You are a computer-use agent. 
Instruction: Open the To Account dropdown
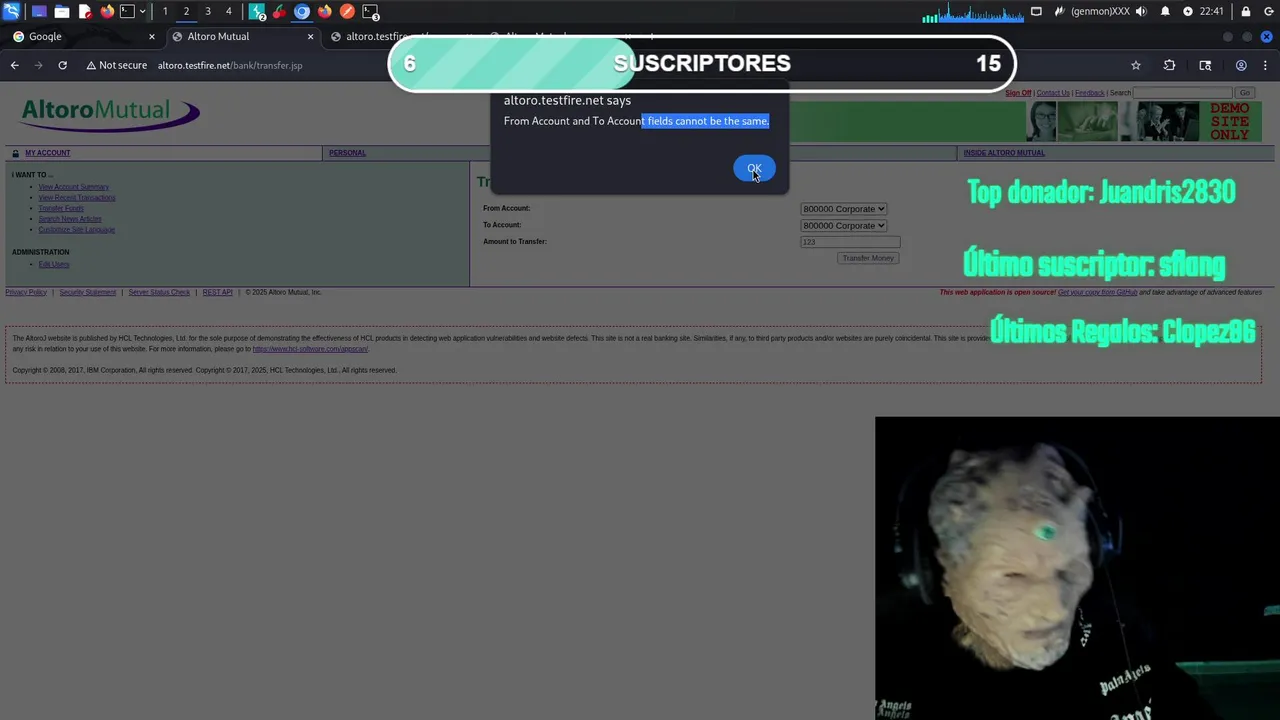844,225
